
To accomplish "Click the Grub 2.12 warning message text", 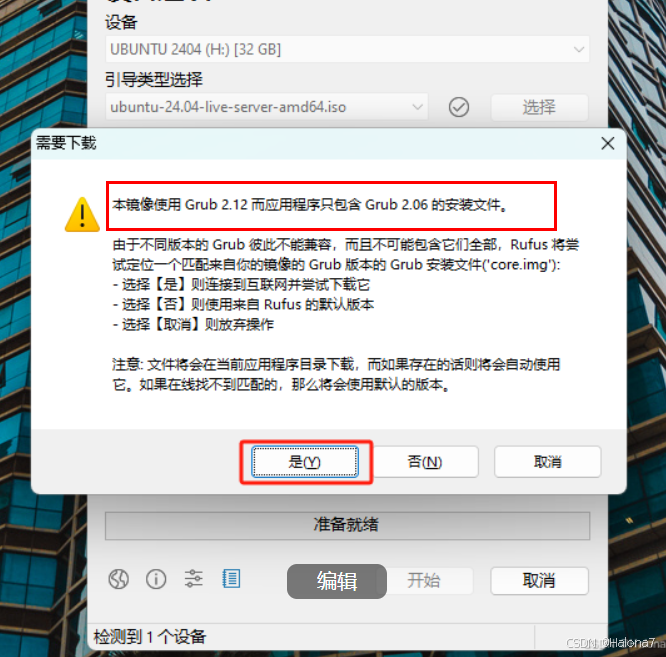I will [310, 205].
